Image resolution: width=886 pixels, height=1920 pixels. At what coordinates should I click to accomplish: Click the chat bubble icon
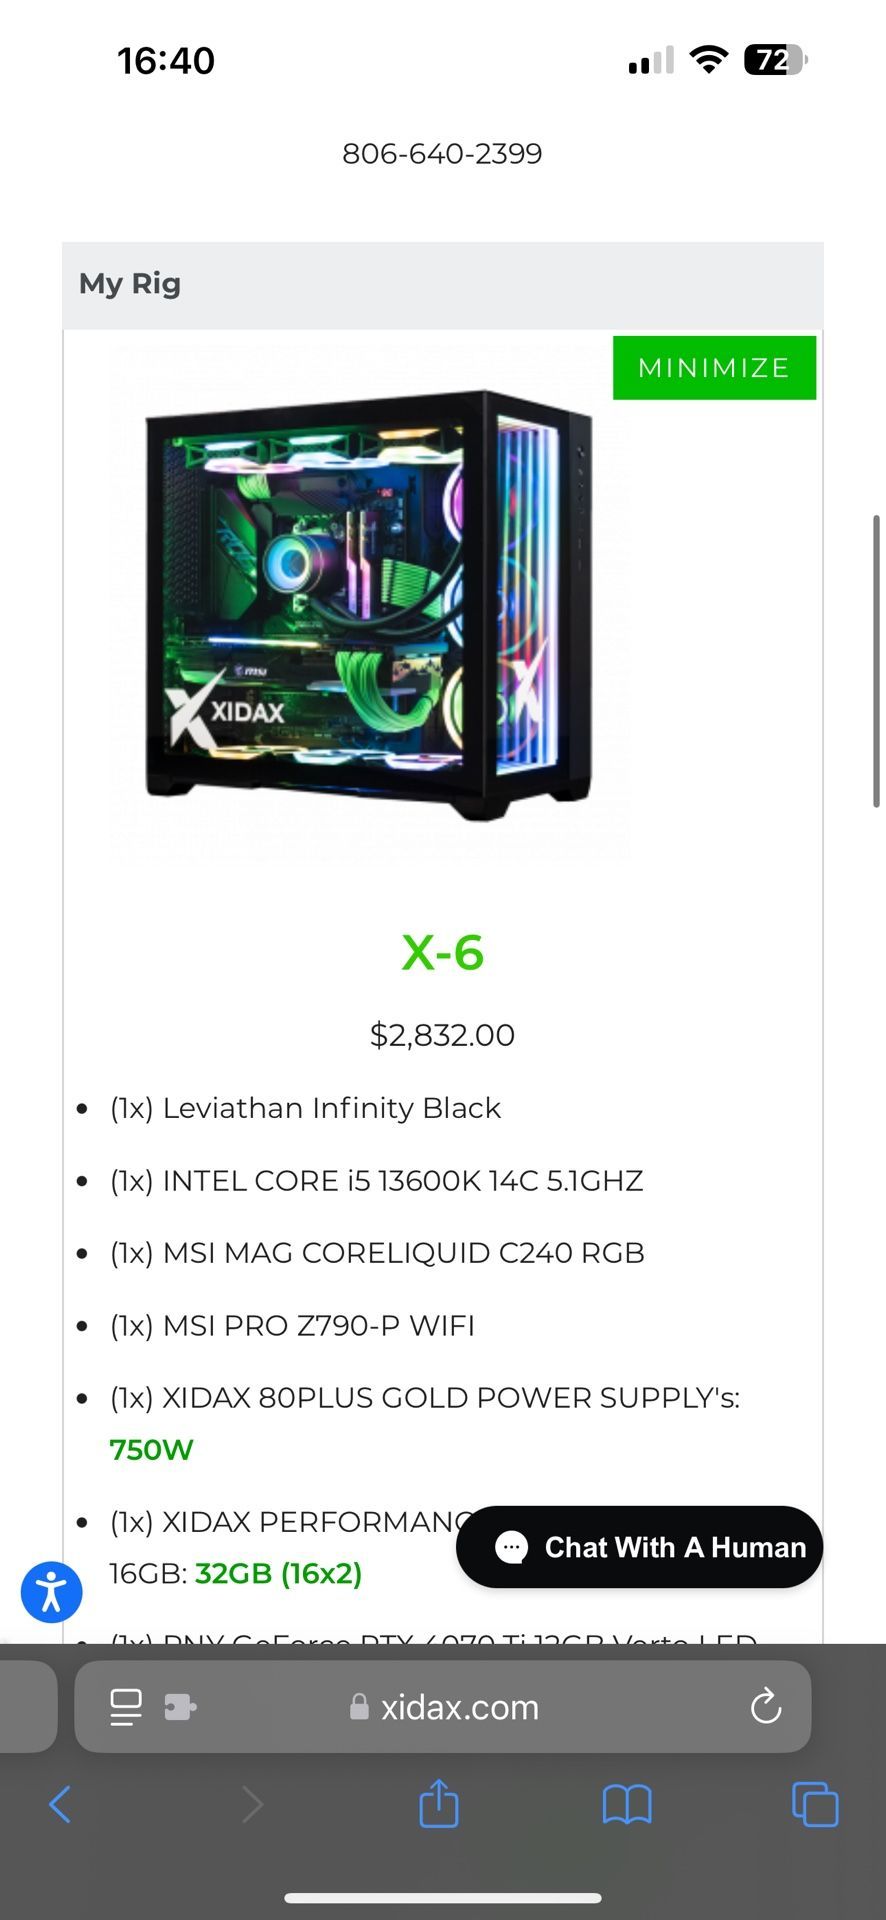point(511,1547)
